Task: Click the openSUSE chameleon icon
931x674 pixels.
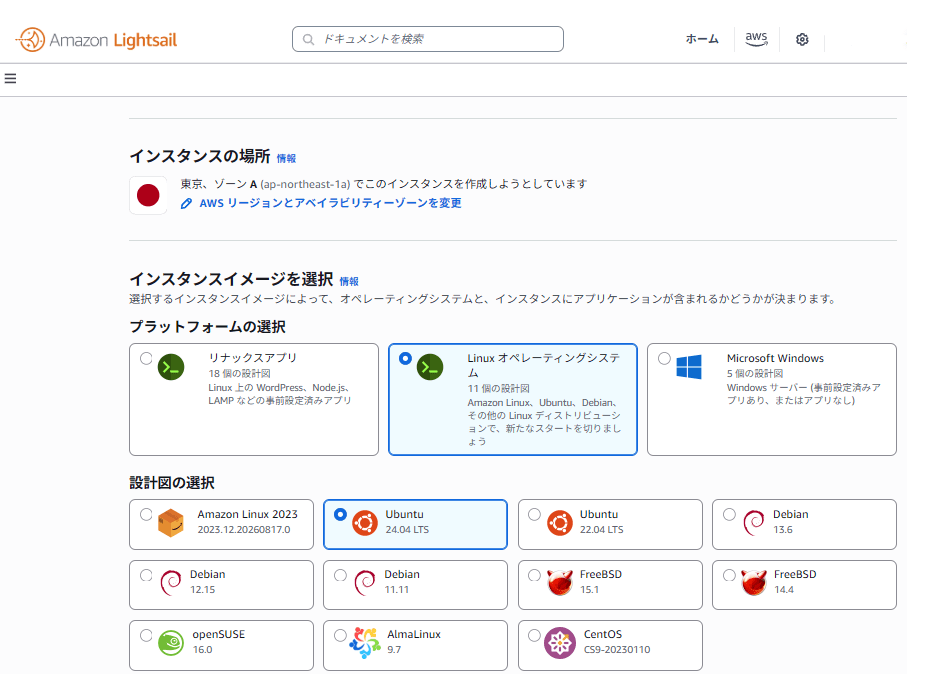Action: pos(171,643)
